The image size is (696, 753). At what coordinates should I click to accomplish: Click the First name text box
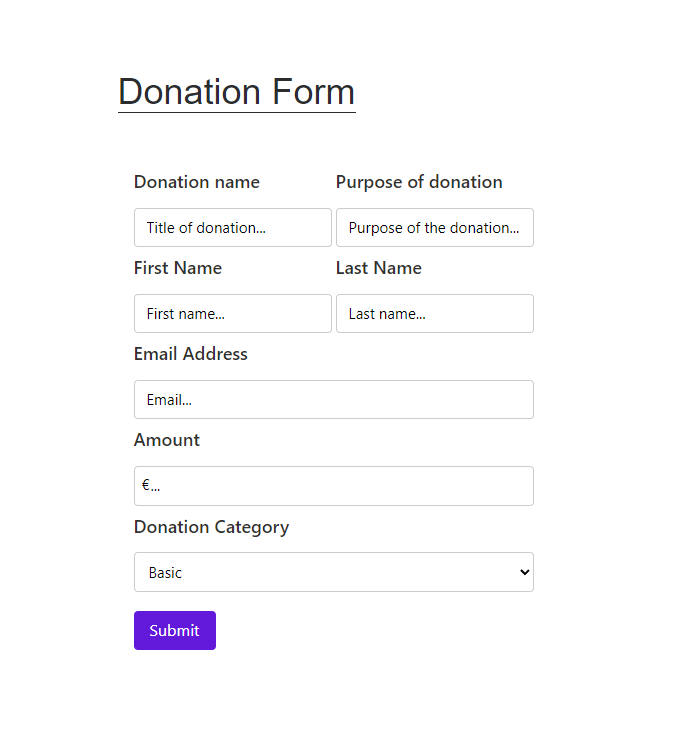tap(232, 313)
